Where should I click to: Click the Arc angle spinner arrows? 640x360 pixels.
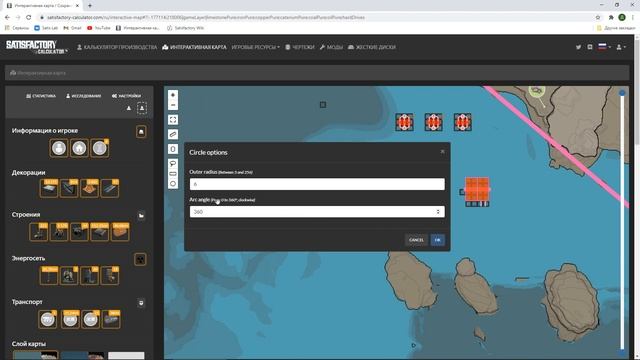click(x=438, y=211)
